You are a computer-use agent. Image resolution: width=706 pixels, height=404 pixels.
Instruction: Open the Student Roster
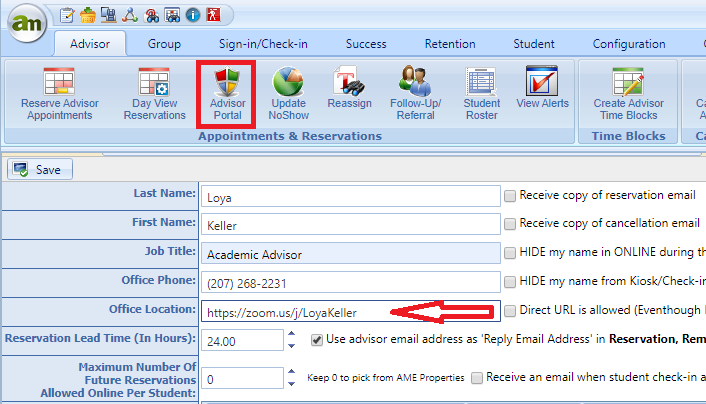pos(481,94)
